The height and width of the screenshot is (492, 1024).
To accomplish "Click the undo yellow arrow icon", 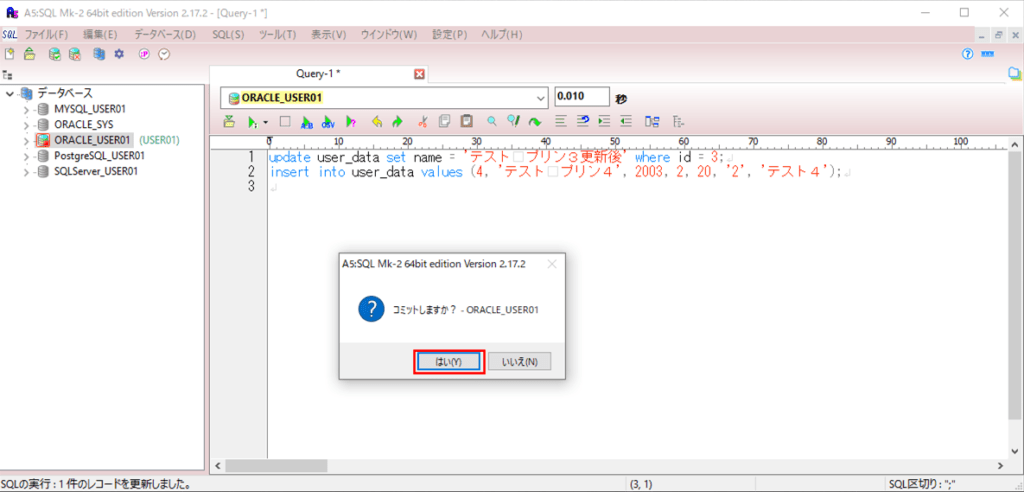I will (377, 121).
